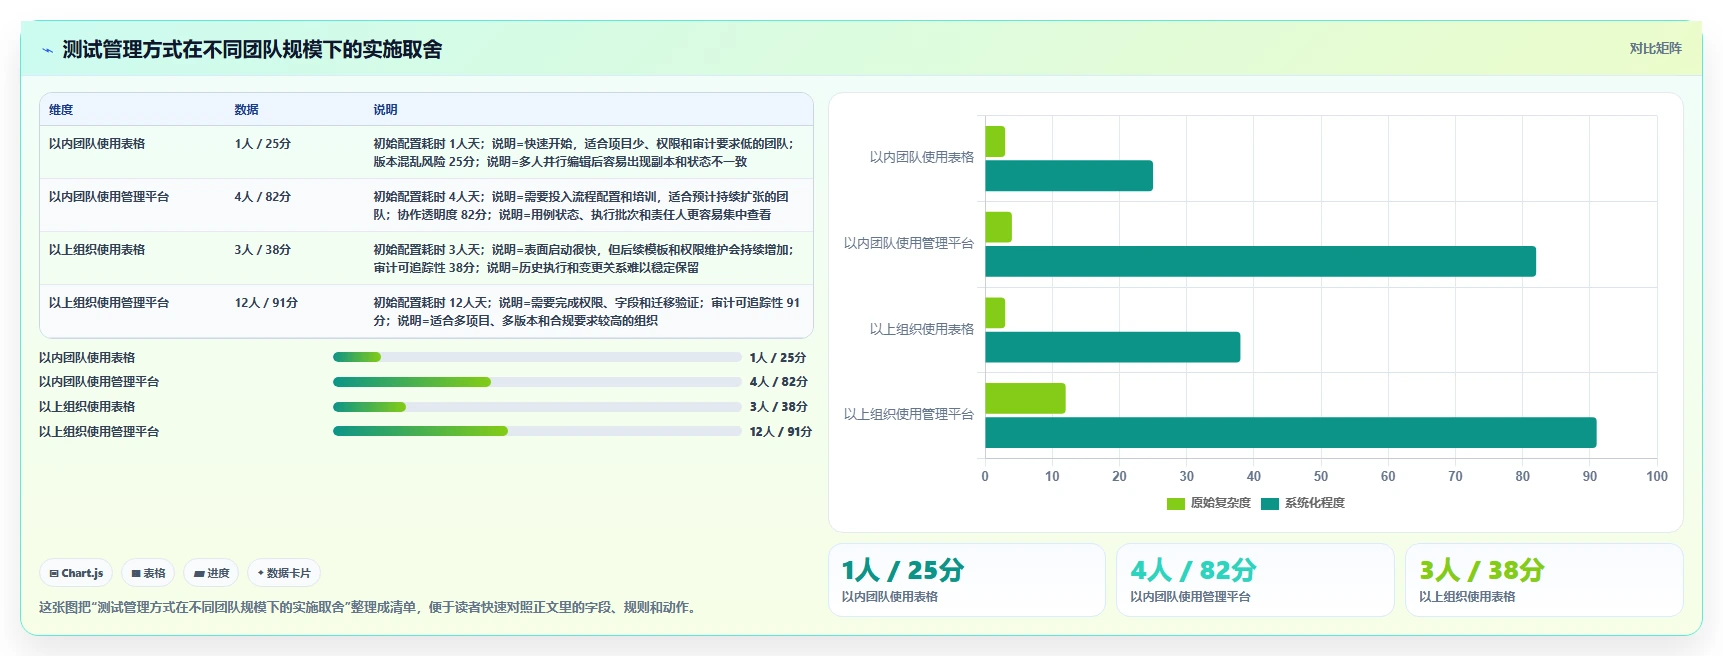Click the table row label 以内团队使用管理平台
This screenshot has height=656, width=1723.
[109, 197]
